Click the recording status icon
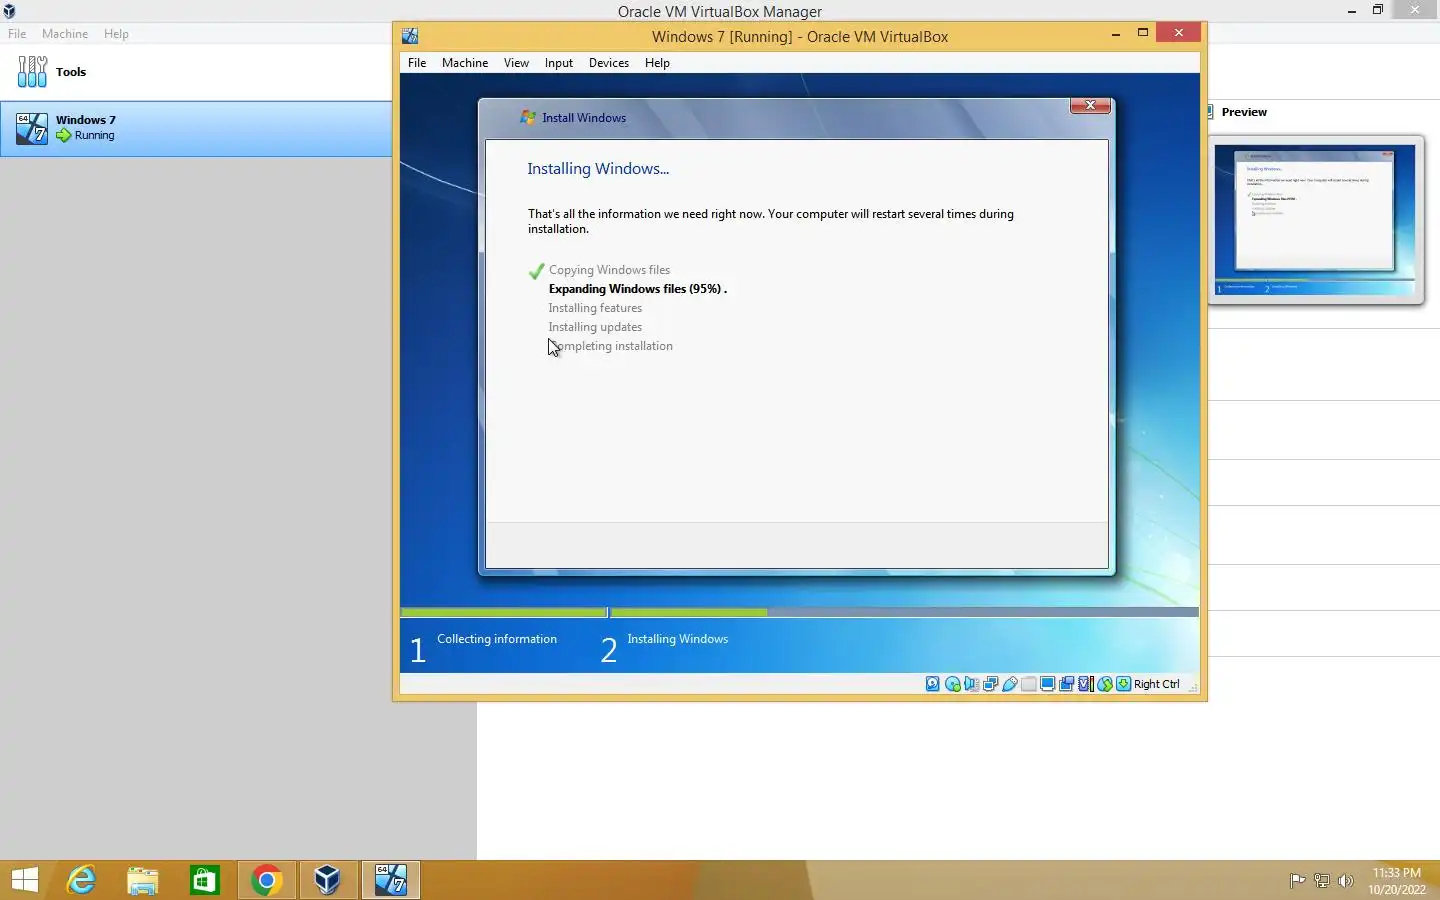This screenshot has width=1440, height=900. tap(1067, 684)
